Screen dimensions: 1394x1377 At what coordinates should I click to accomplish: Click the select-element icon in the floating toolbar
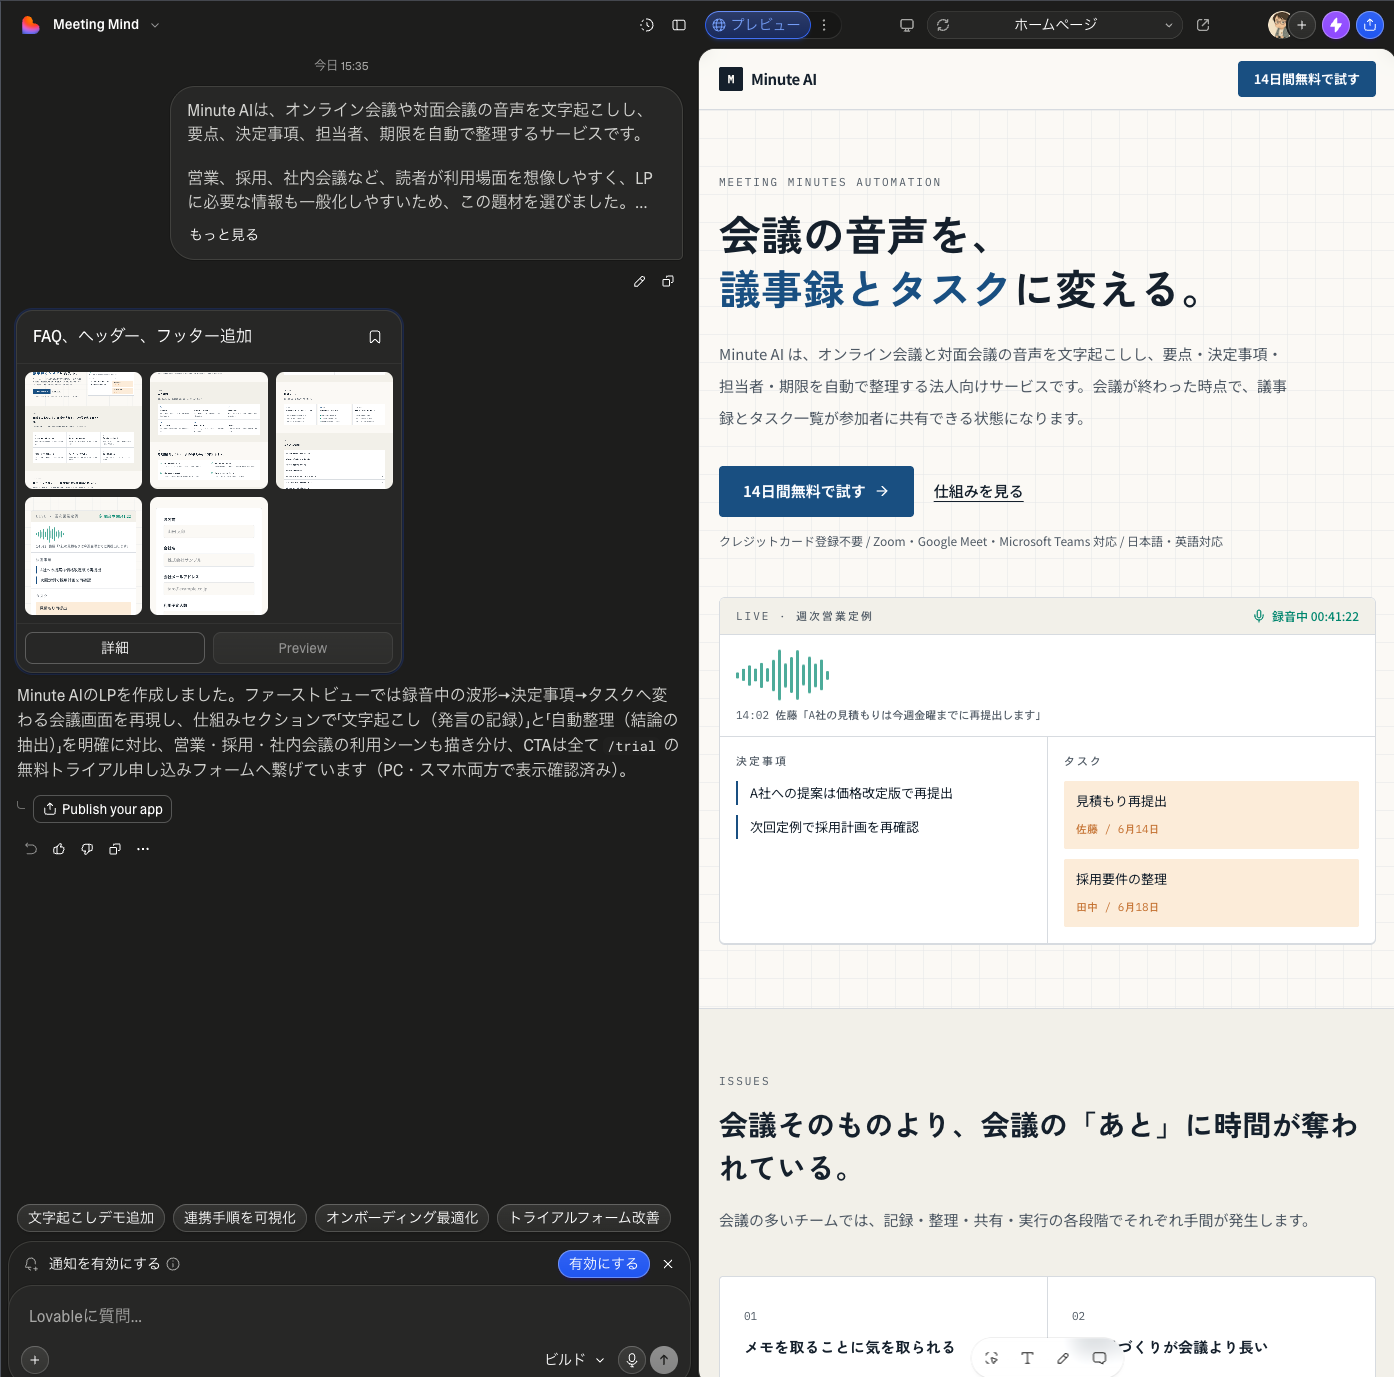(x=991, y=1358)
